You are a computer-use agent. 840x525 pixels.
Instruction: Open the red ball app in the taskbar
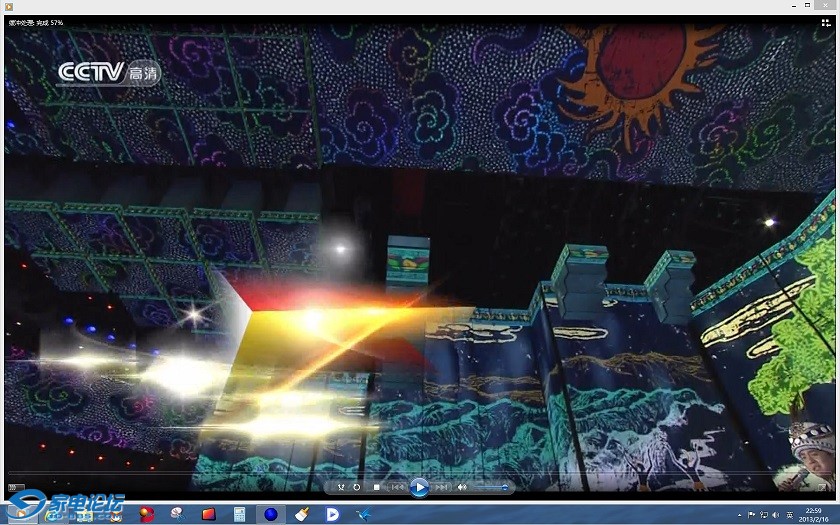click(147, 515)
